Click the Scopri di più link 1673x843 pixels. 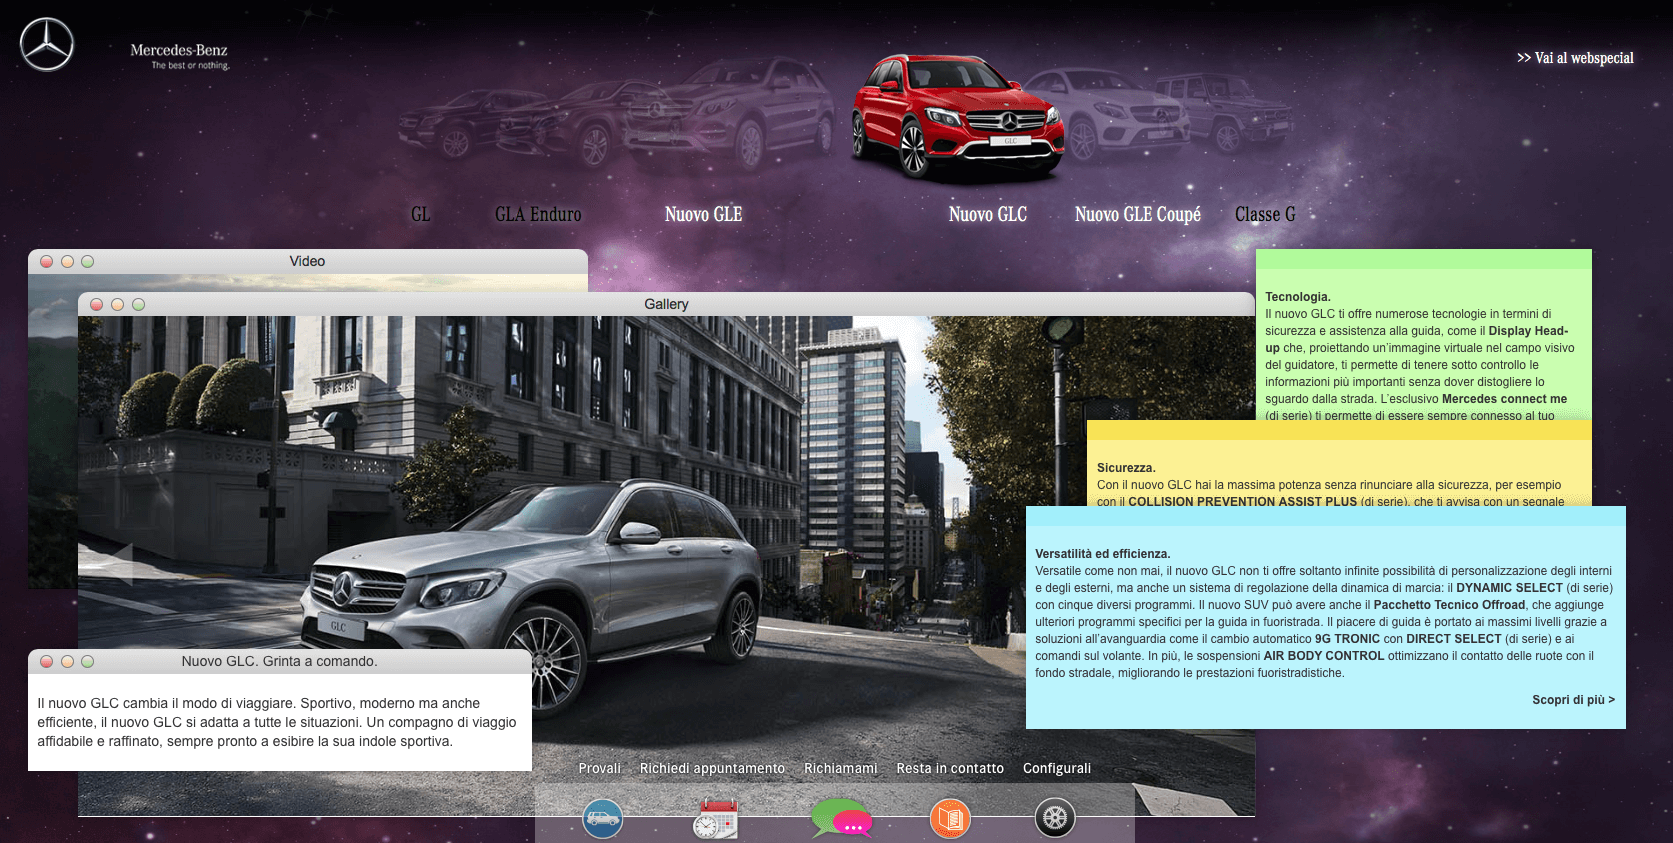pyautogui.click(x=1573, y=700)
